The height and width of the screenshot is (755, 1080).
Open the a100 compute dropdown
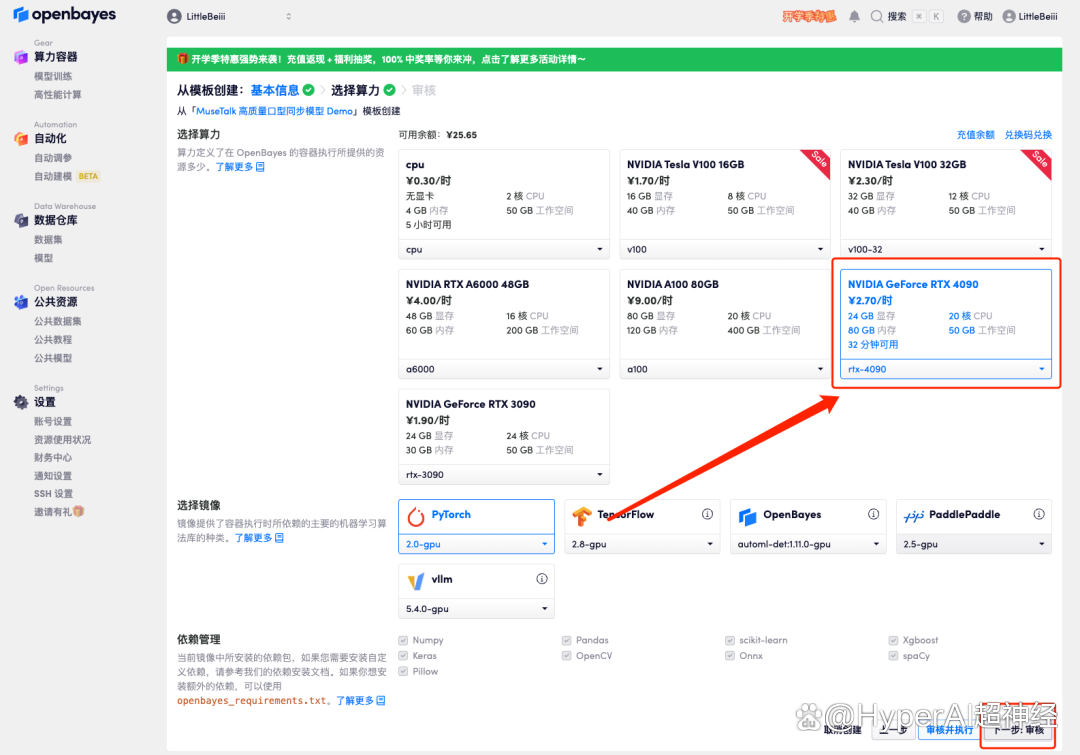pos(725,370)
